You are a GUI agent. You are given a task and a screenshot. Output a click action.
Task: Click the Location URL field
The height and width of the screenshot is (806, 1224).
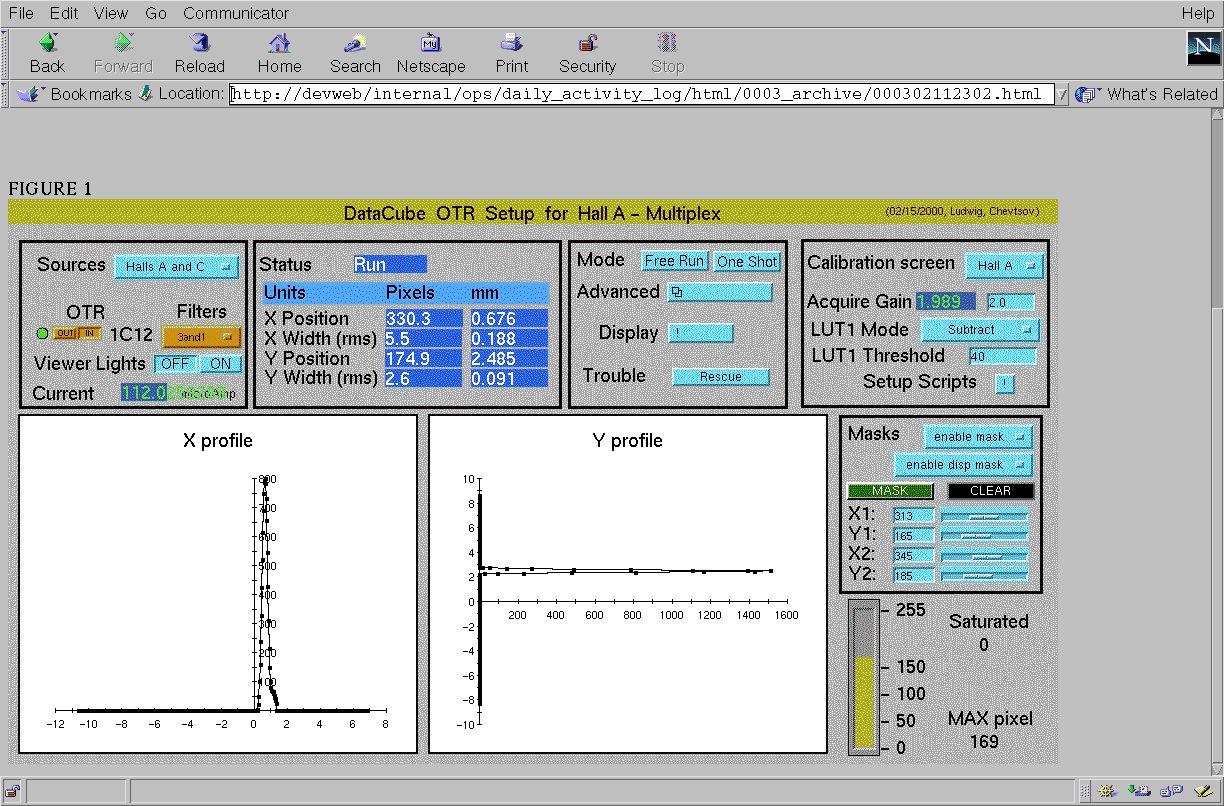point(641,94)
